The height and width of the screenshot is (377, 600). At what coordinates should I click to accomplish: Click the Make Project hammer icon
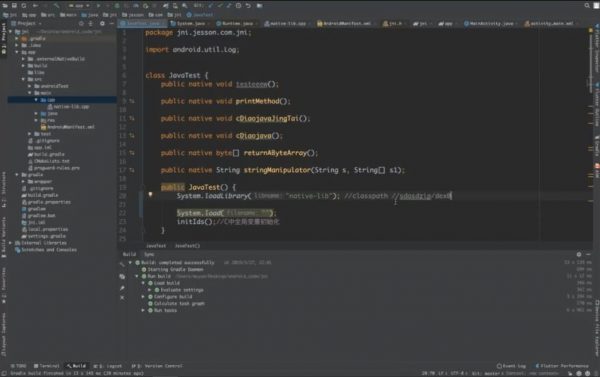click(x=57, y=6)
